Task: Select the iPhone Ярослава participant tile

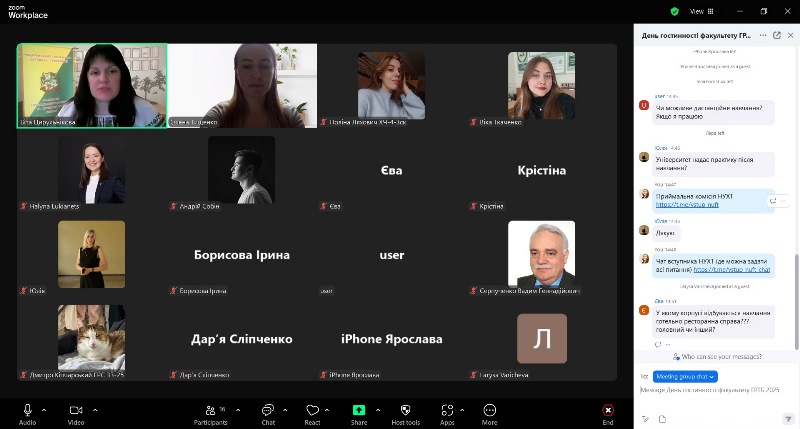Action: pos(392,339)
